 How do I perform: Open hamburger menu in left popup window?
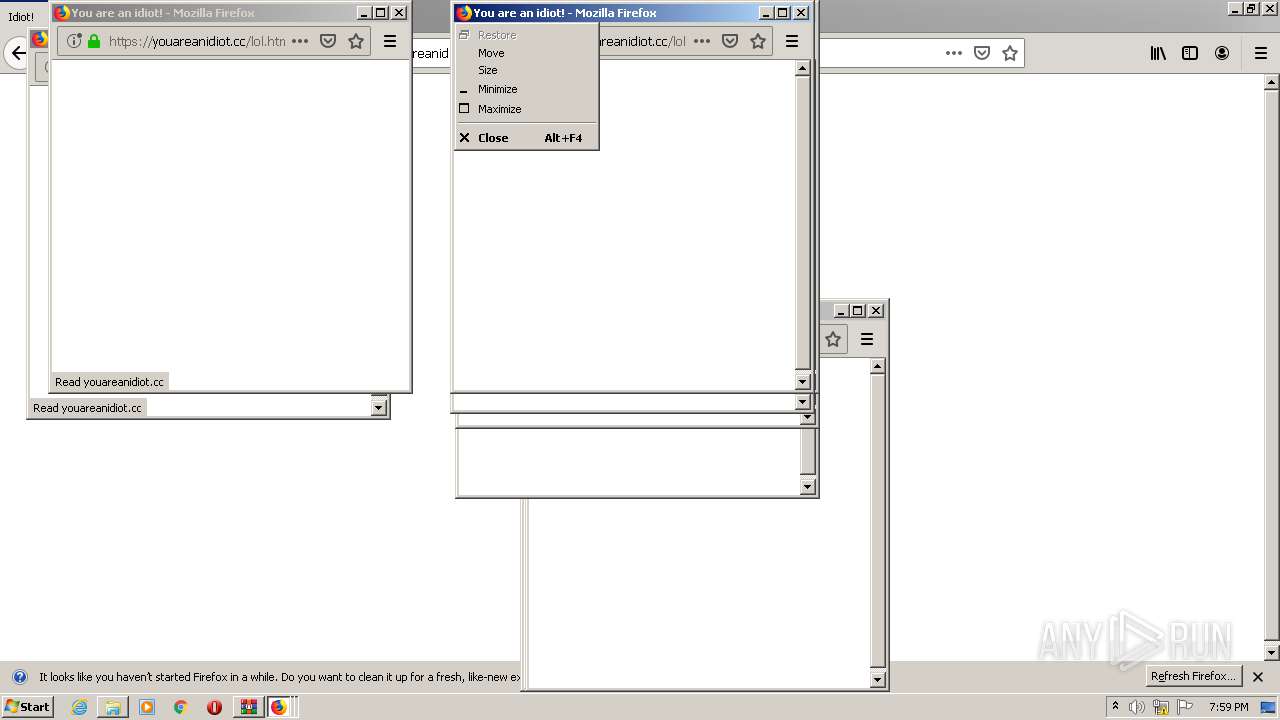[390, 41]
